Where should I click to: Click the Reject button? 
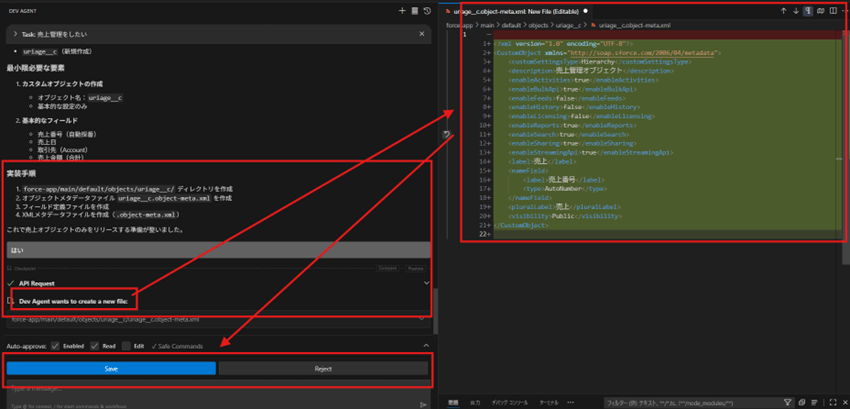pyautogui.click(x=323, y=368)
